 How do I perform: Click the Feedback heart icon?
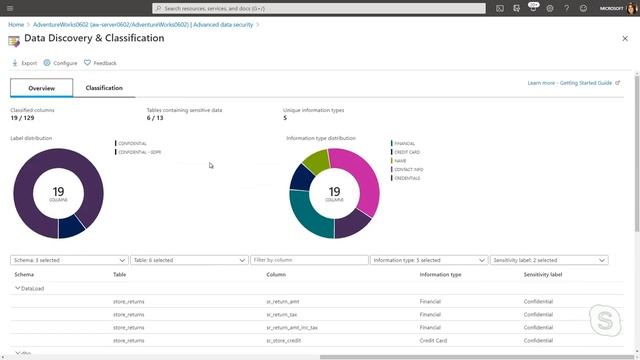pyautogui.click(x=87, y=63)
